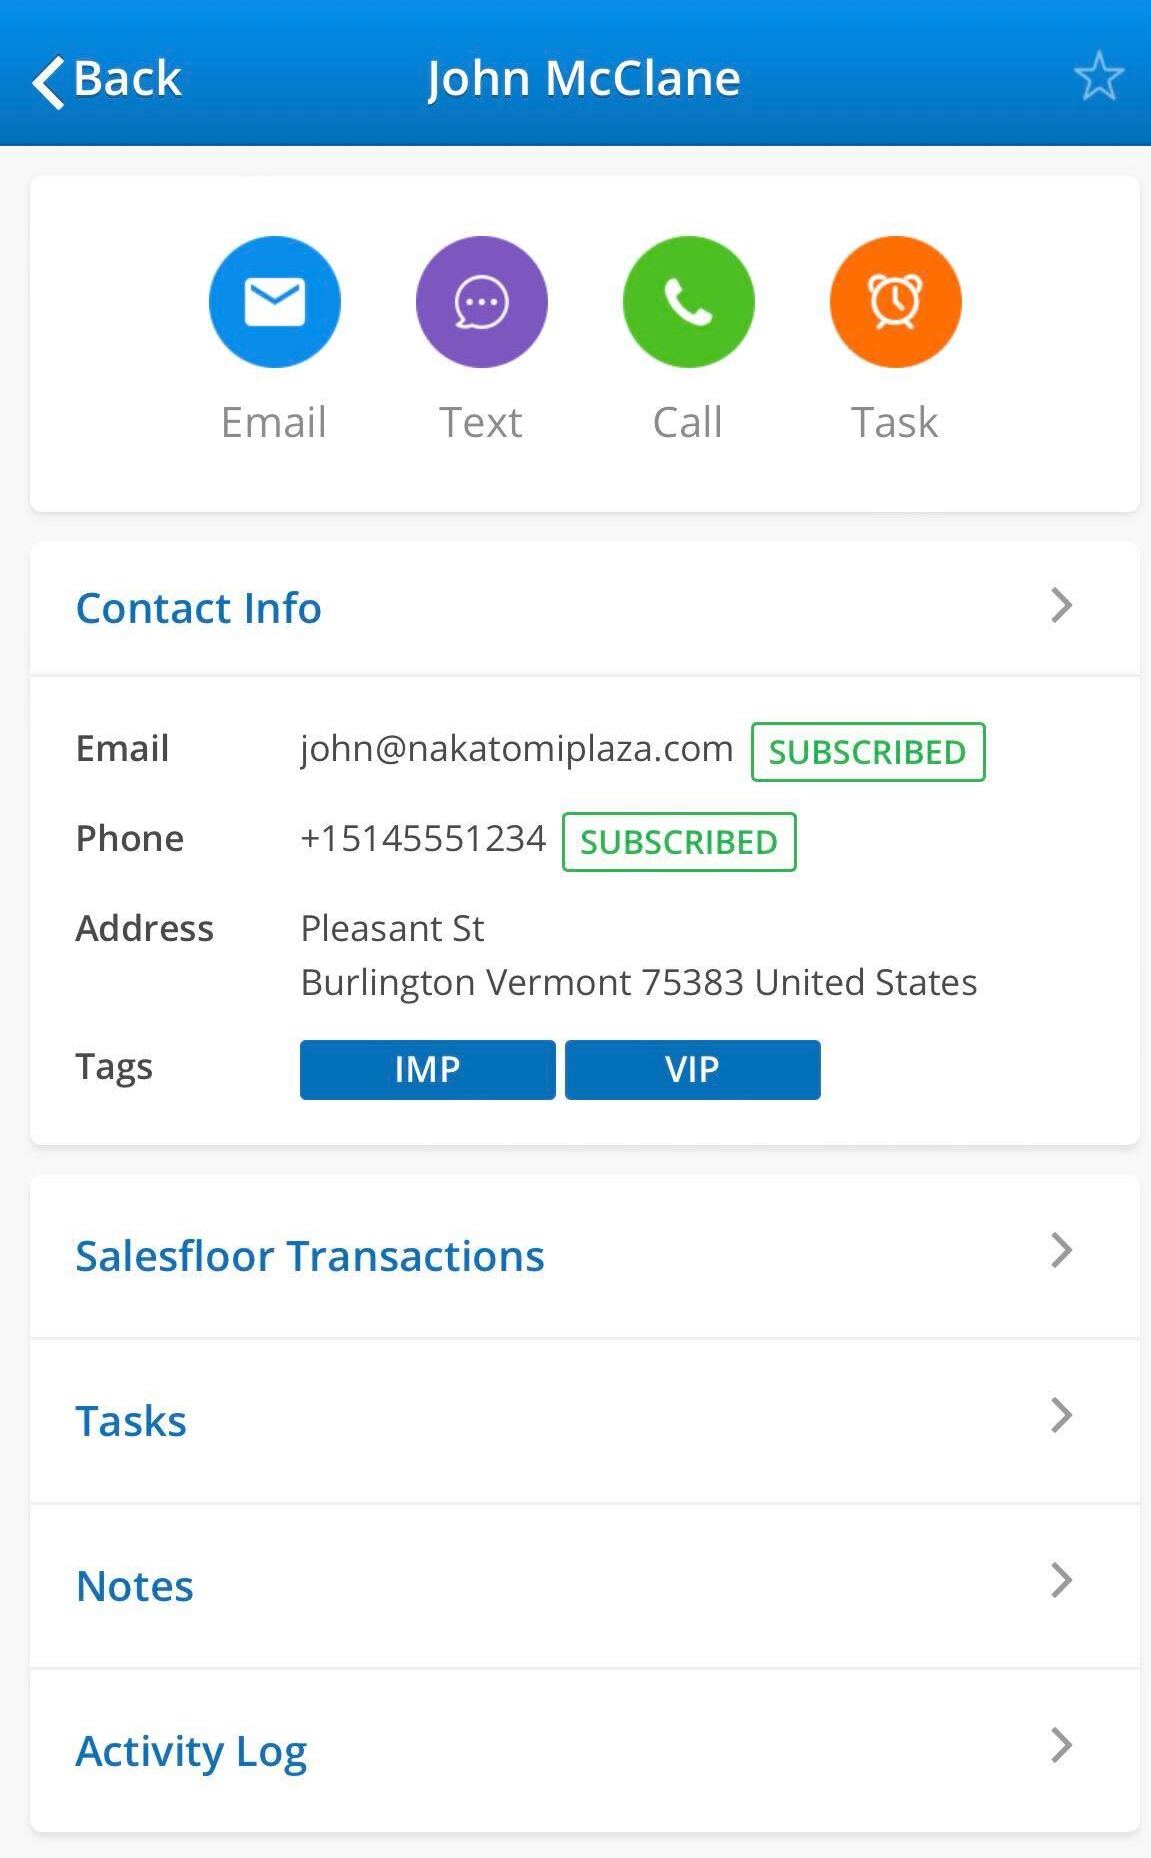Screen dimensions: 1151x1858
Task: Tap the phone number +15145551234
Action: coord(423,838)
